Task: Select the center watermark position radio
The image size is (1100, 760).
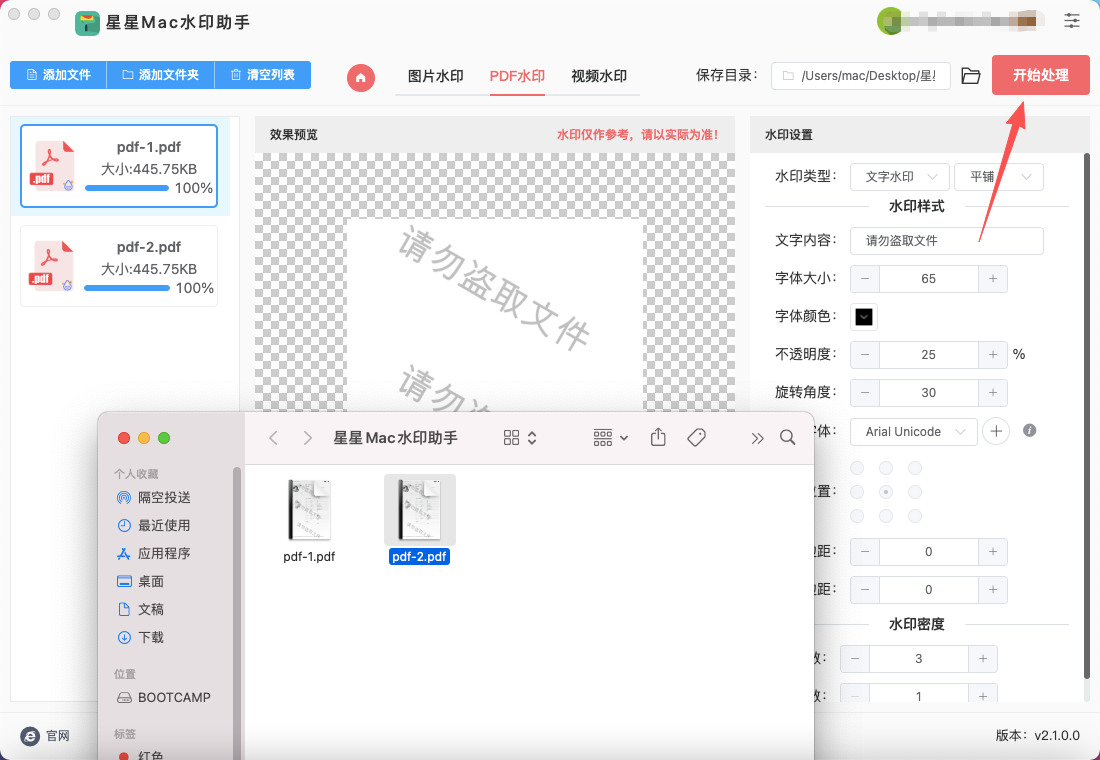Action: pyautogui.click(x=885, y=492)
